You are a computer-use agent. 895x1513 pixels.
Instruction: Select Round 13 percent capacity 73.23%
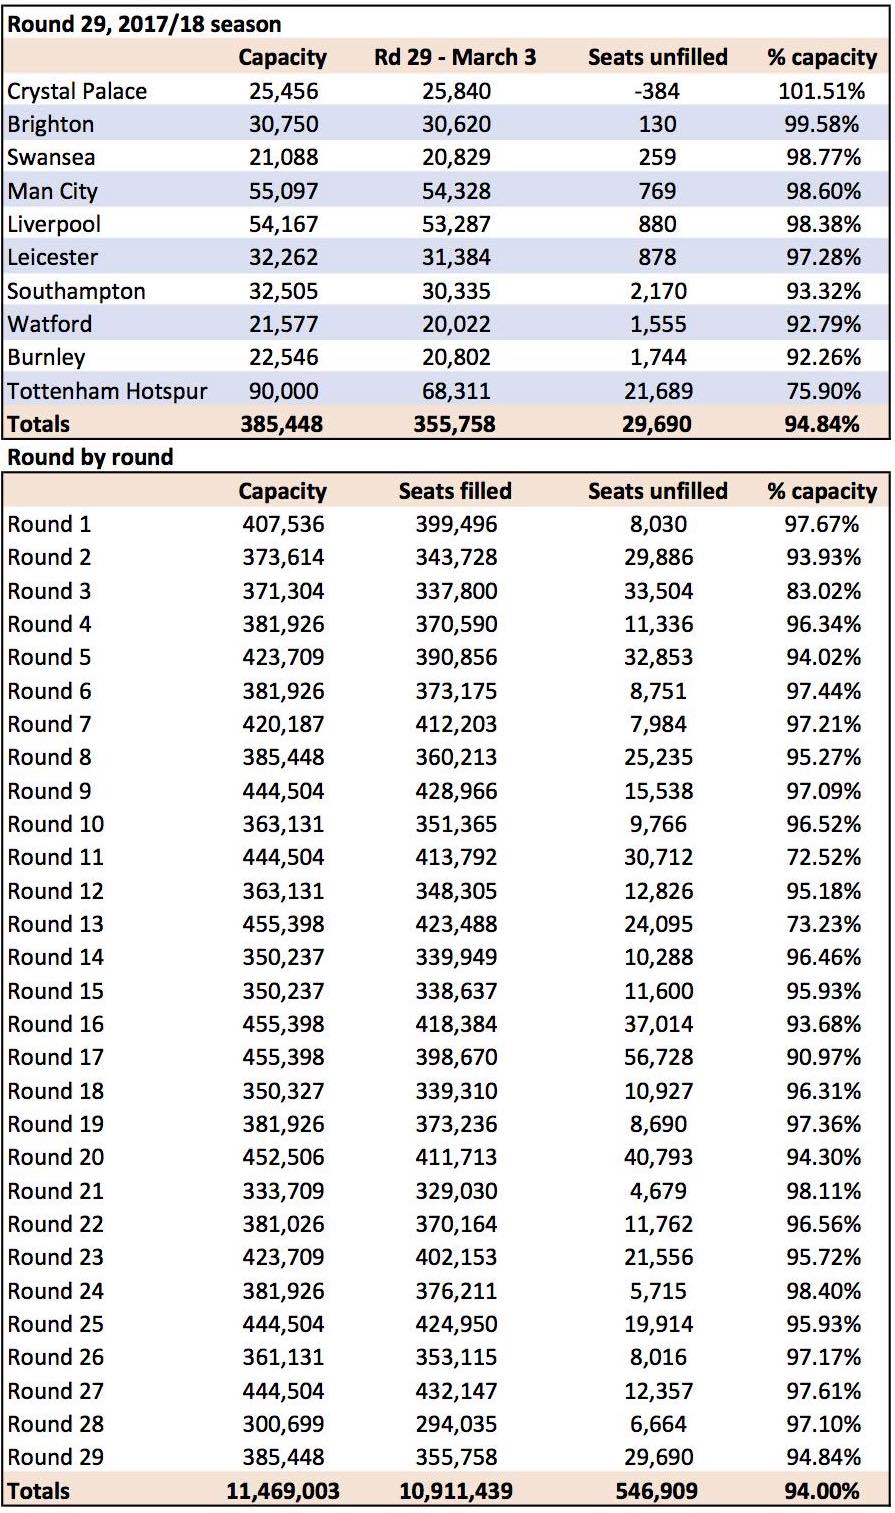pyautogui.click(x=822, y=924)
